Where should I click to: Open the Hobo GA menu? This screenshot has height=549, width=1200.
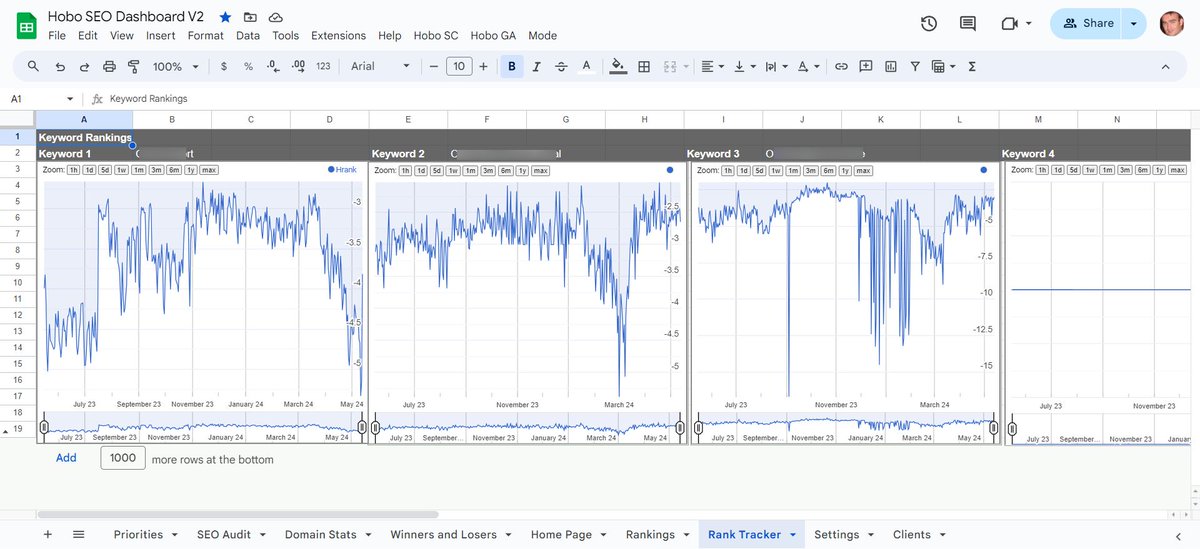click(x=494, y=35)
